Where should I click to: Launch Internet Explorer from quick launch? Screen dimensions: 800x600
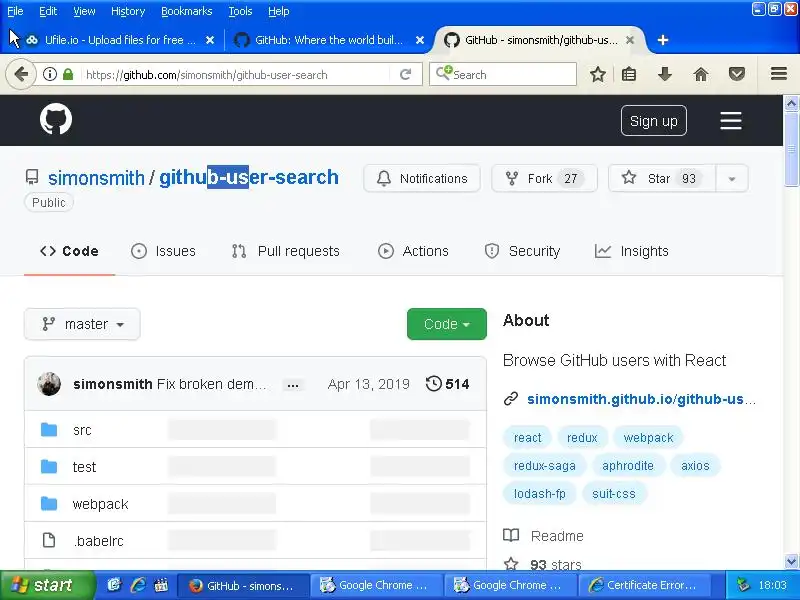coord(138,585)
